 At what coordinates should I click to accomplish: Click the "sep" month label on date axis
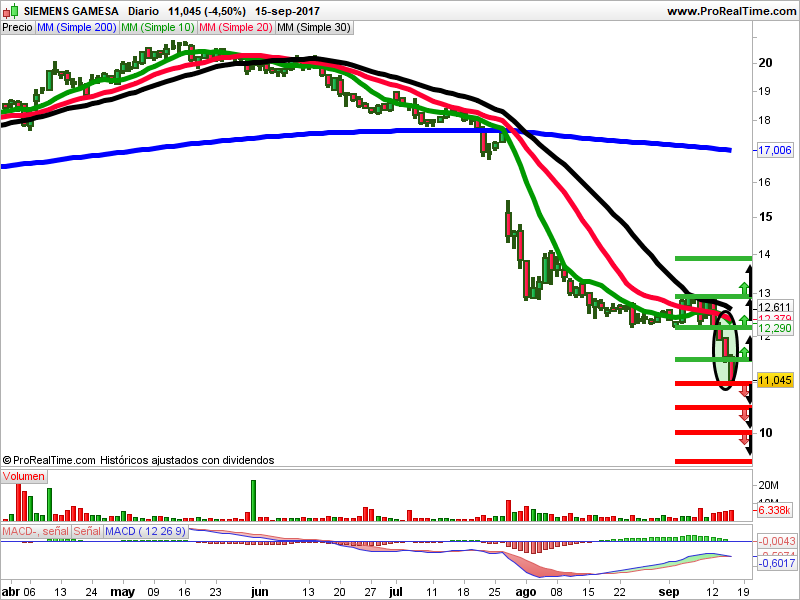point(669,592)
